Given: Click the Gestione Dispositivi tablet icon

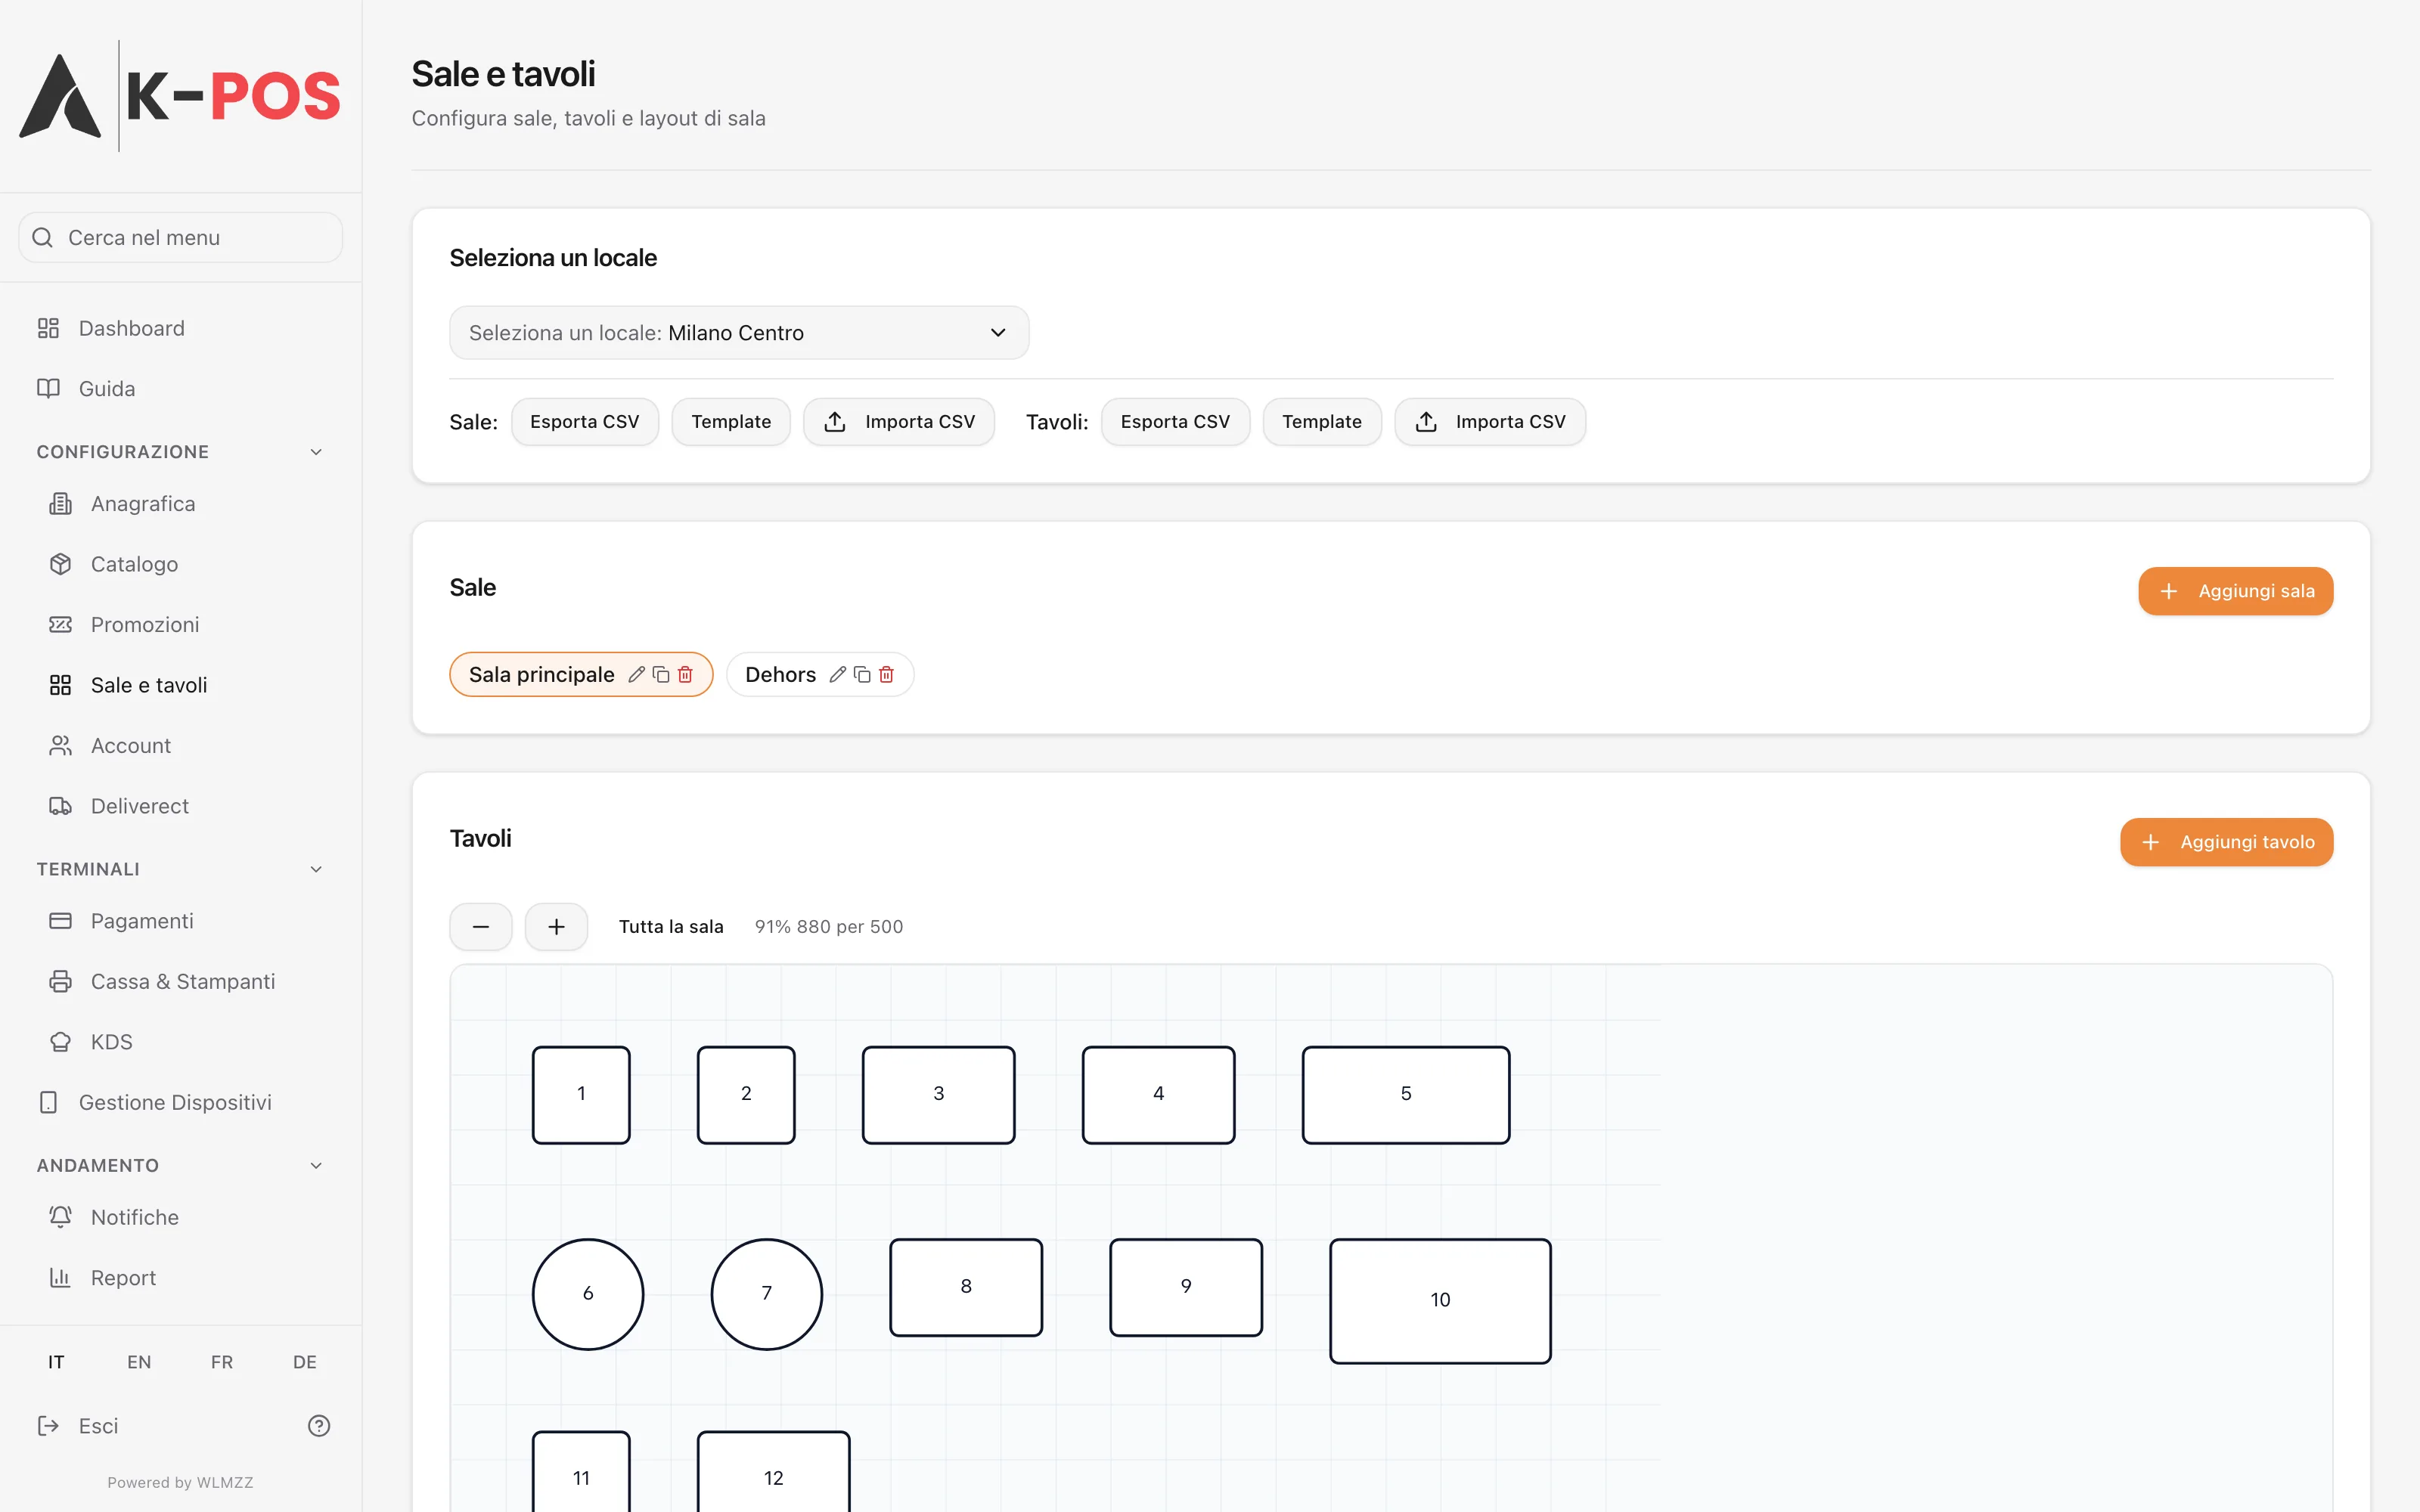Looking at the screenshot, I should 48,1102.
